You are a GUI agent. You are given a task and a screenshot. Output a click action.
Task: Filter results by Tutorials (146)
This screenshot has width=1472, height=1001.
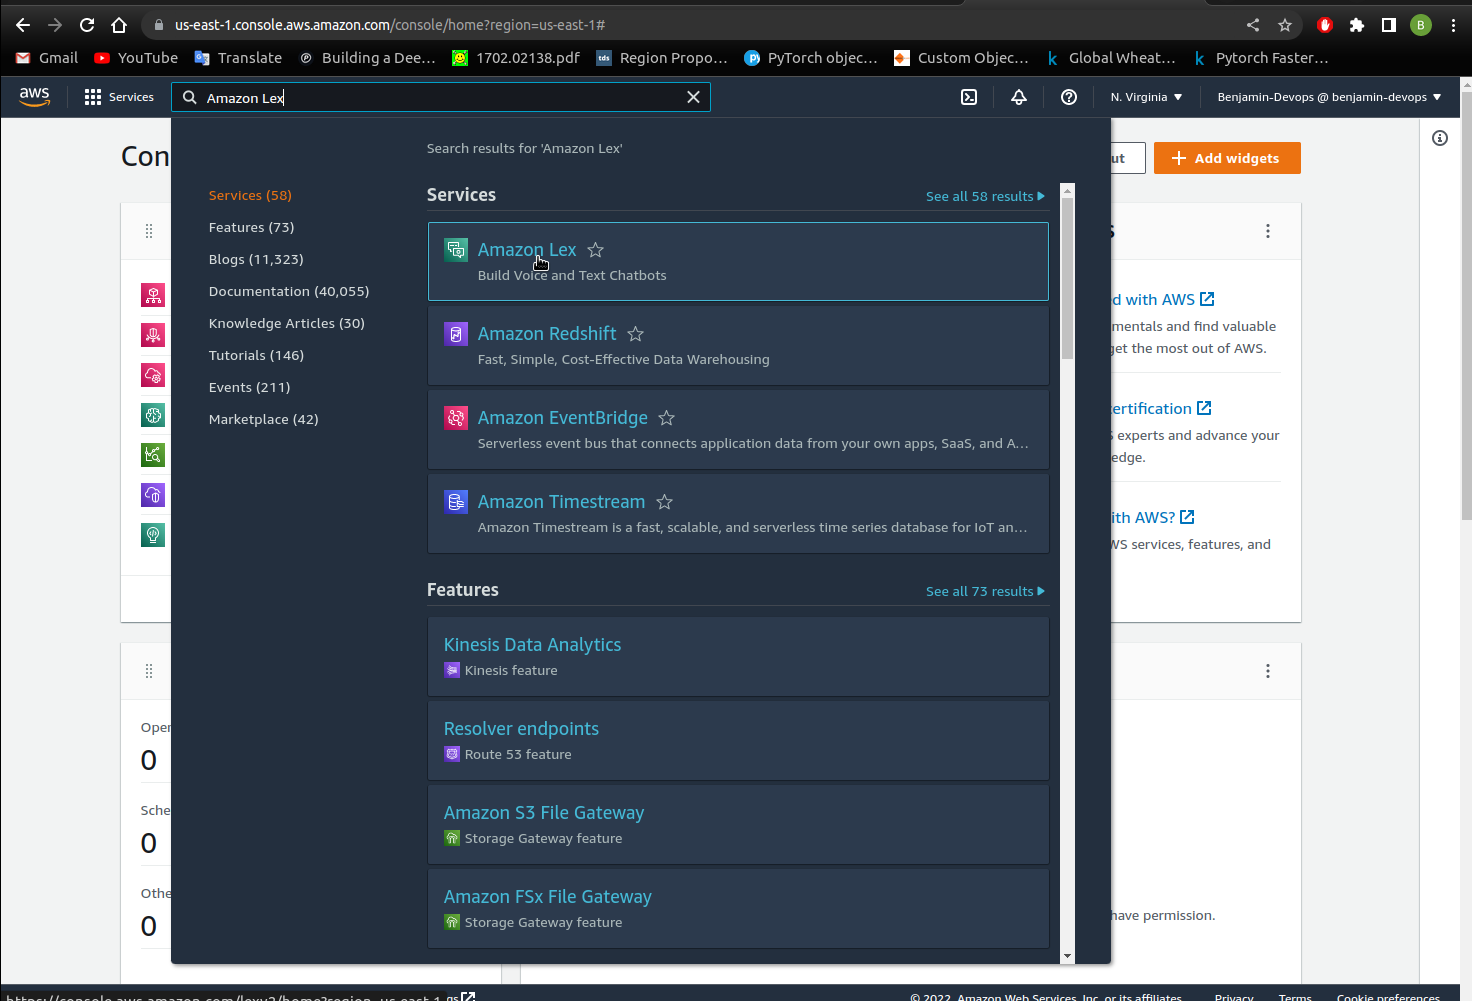[x=256, y=355]
